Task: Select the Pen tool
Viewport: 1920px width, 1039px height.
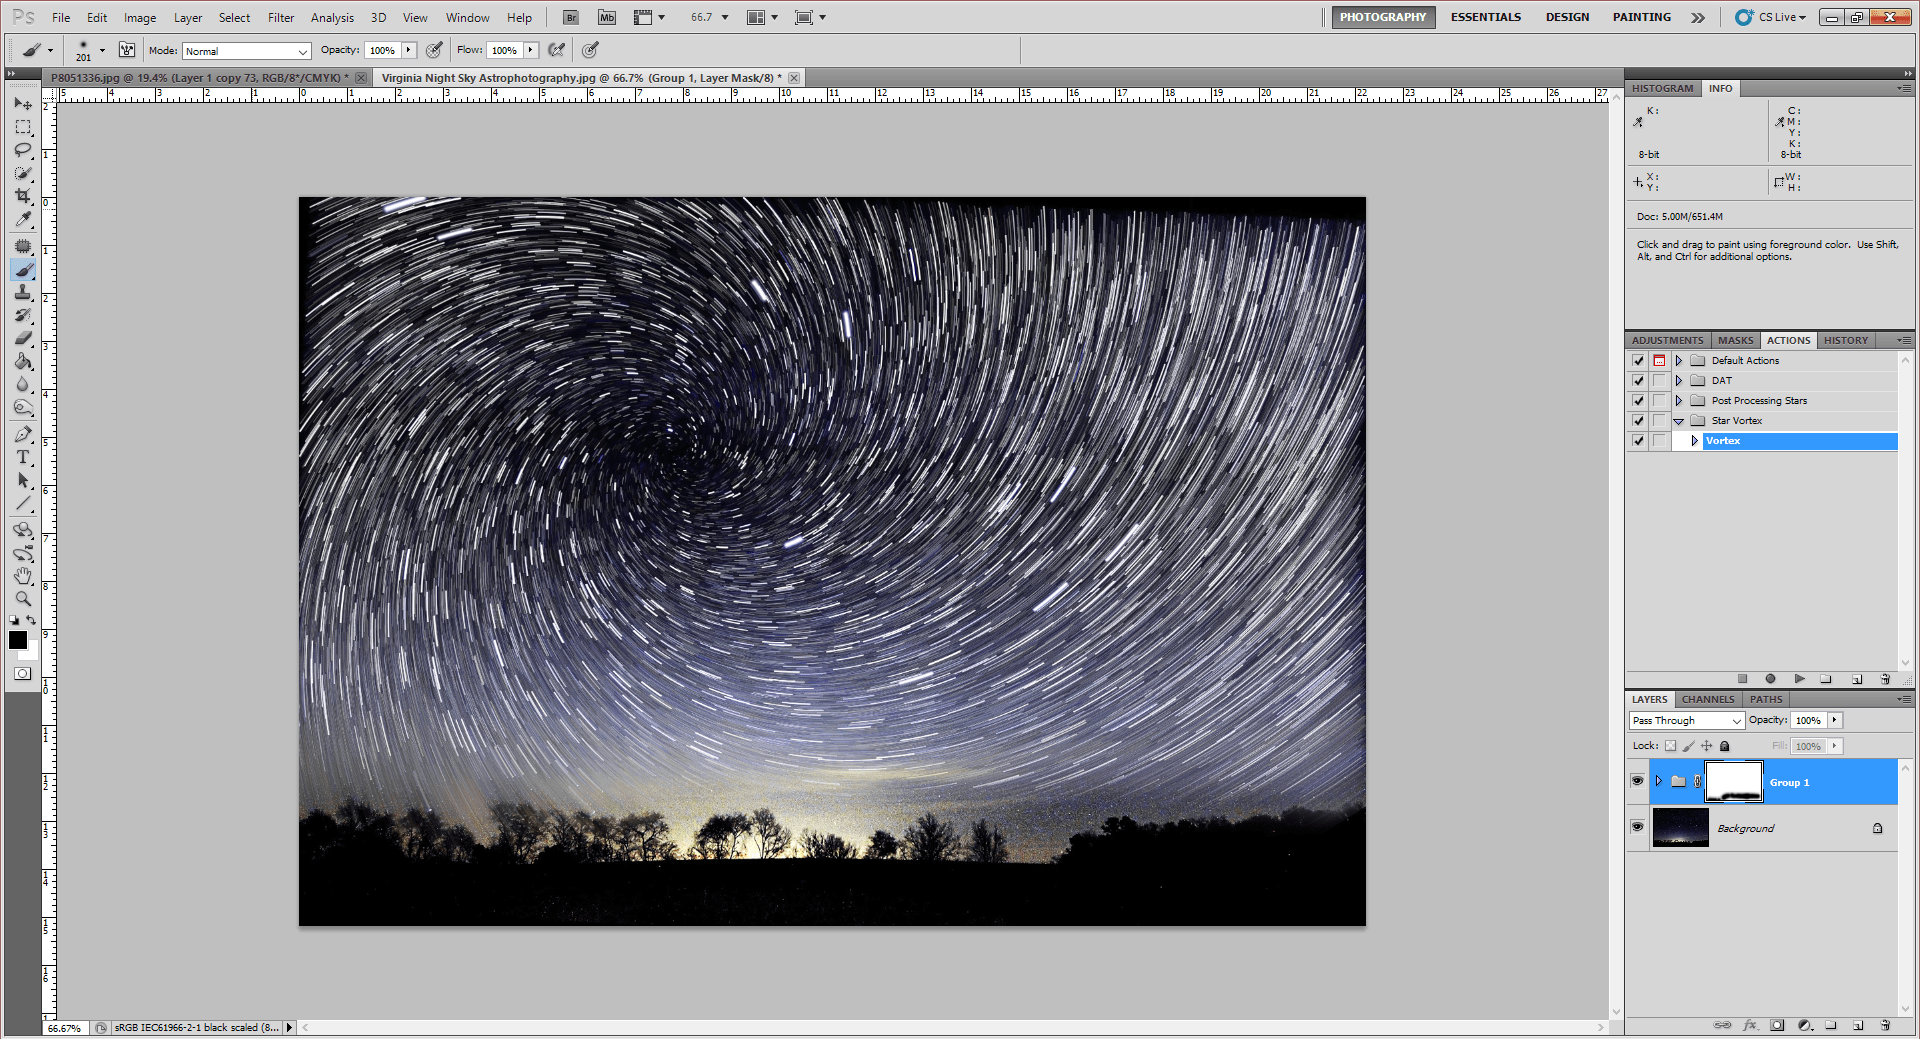Action: coord(23,434)
